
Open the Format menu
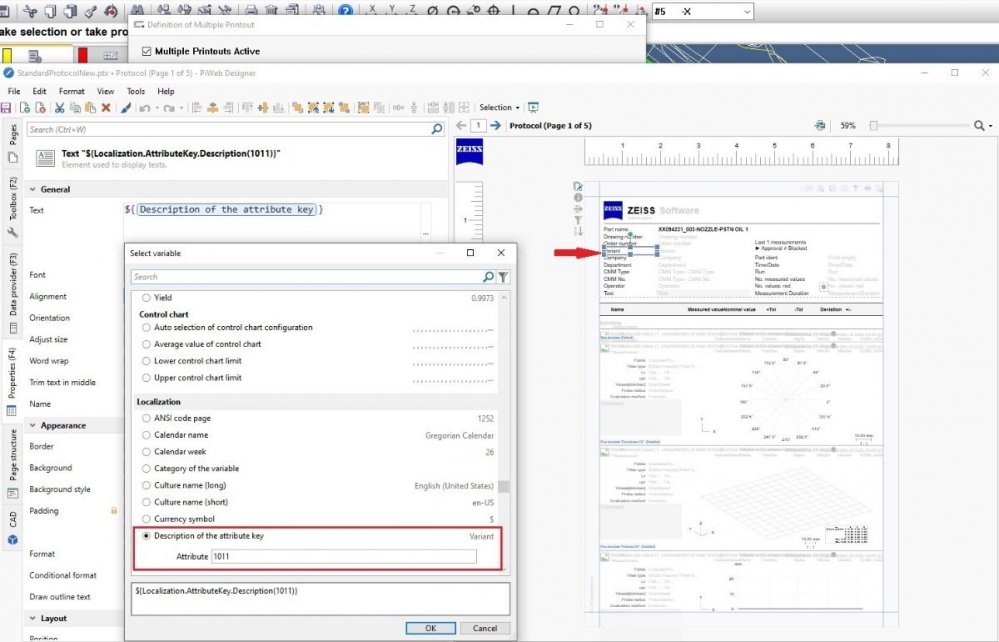pyautogui.click(x=71, y=91)
